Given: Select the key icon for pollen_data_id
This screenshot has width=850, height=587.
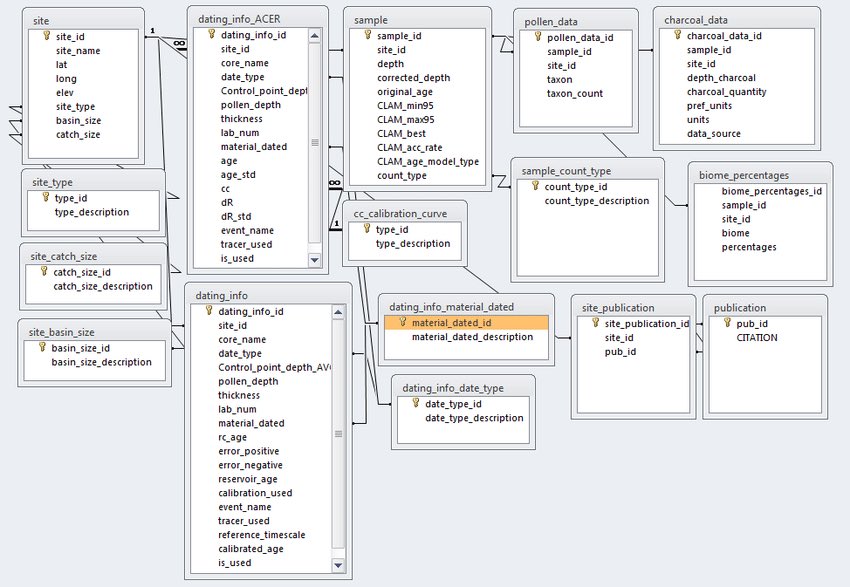Looking at the screenshot, I should (x=537, y=38).
